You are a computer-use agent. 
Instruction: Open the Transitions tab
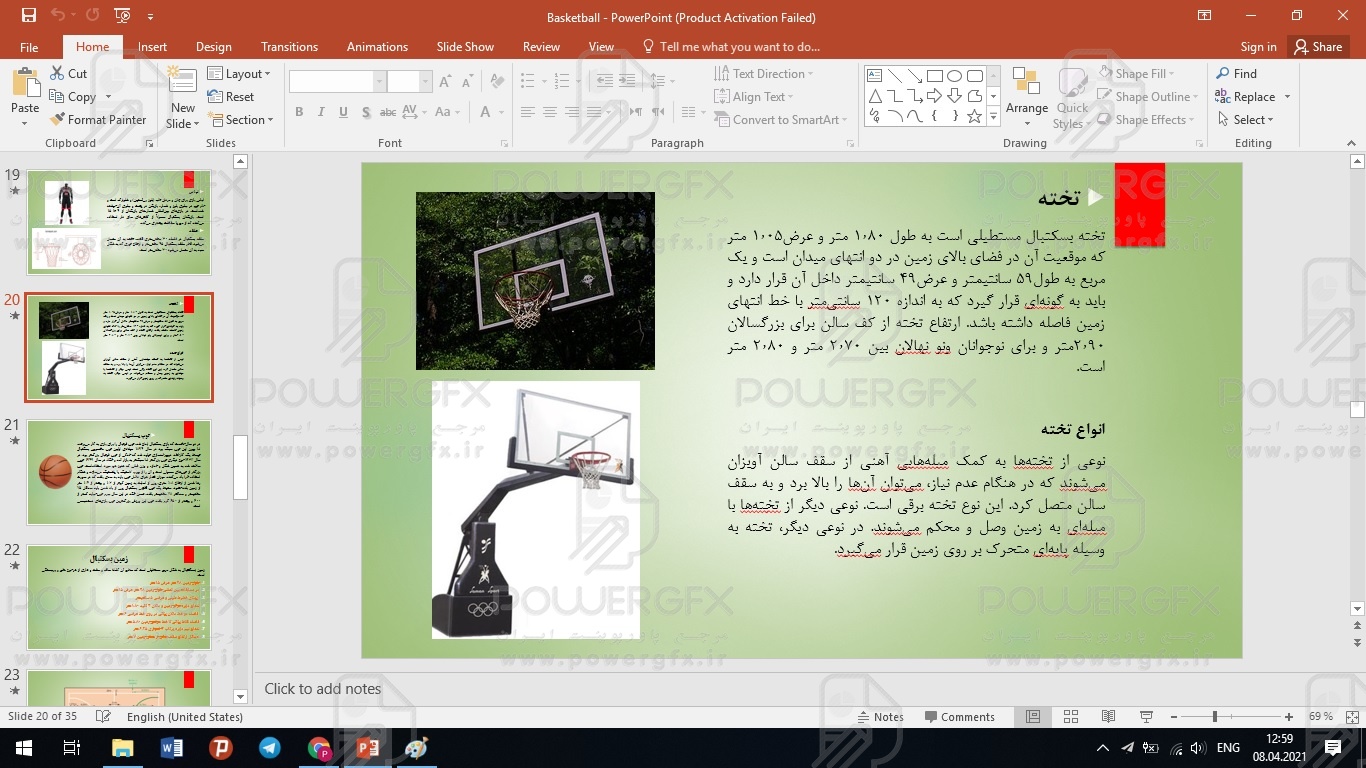coord(289,47)
